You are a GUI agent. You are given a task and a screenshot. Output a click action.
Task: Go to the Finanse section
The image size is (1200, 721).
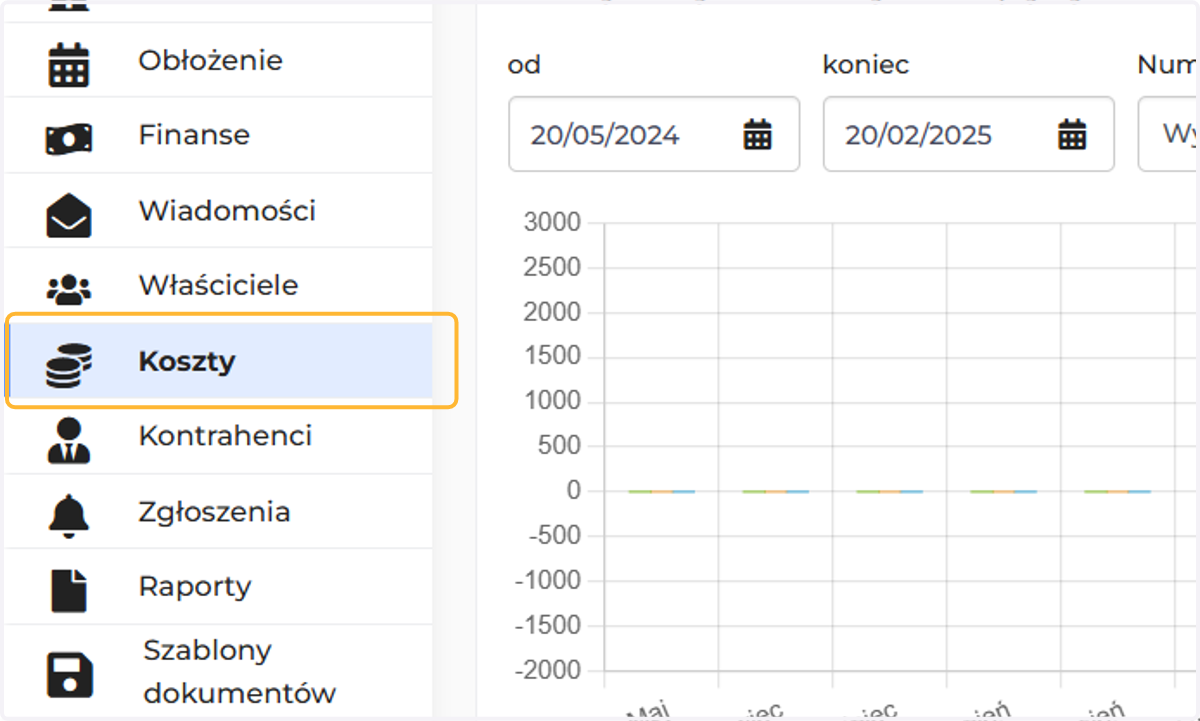pos(219,135)
